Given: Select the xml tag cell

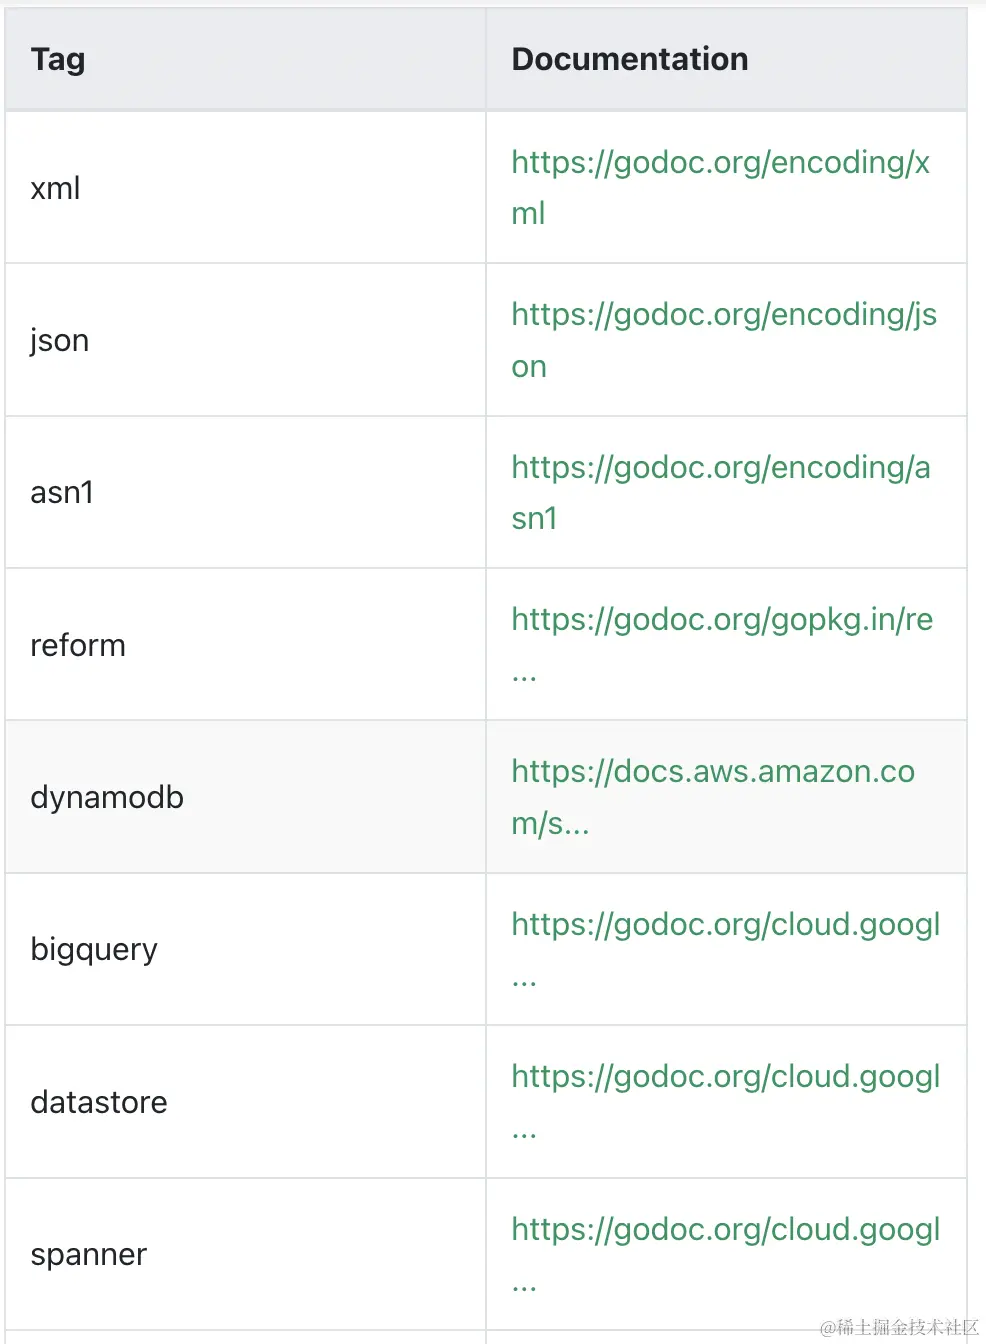Looking at the screenshot, I should coord(245,187).
